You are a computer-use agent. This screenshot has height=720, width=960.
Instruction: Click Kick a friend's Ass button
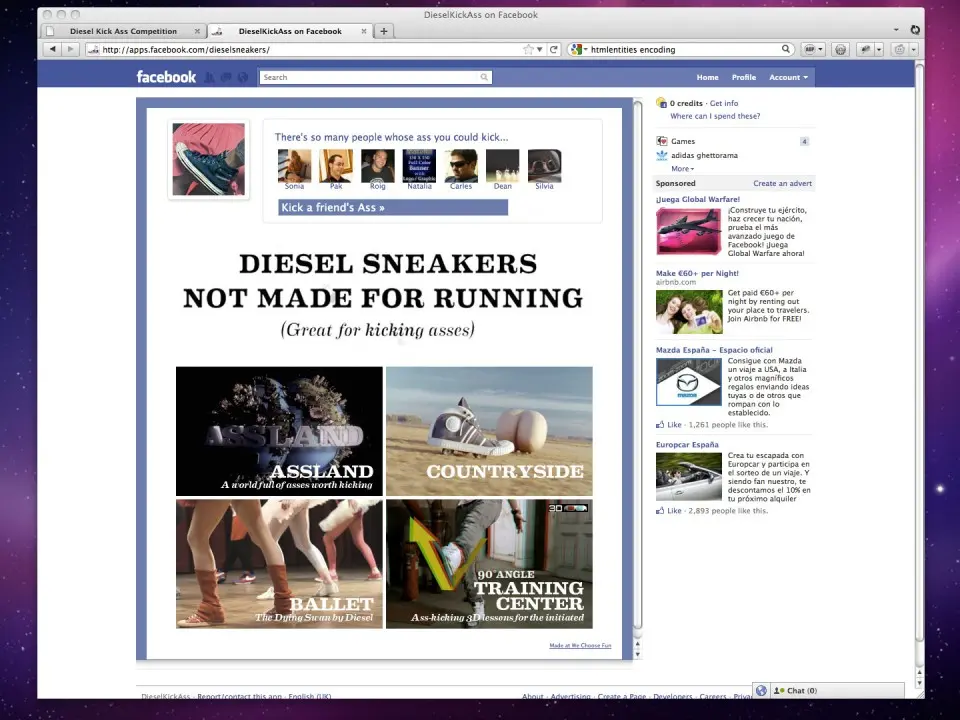tap(393, 208)
